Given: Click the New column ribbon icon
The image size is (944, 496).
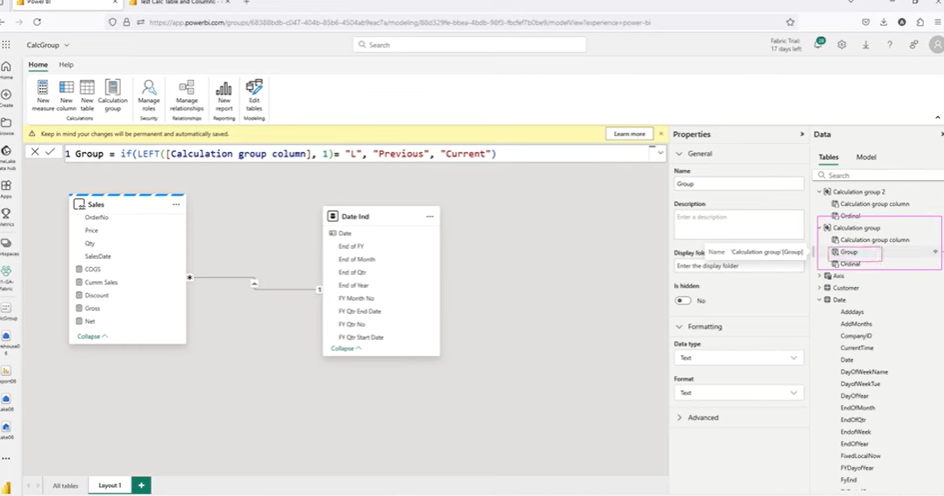Looking at the screenshot, I should [x=66, y=95].
